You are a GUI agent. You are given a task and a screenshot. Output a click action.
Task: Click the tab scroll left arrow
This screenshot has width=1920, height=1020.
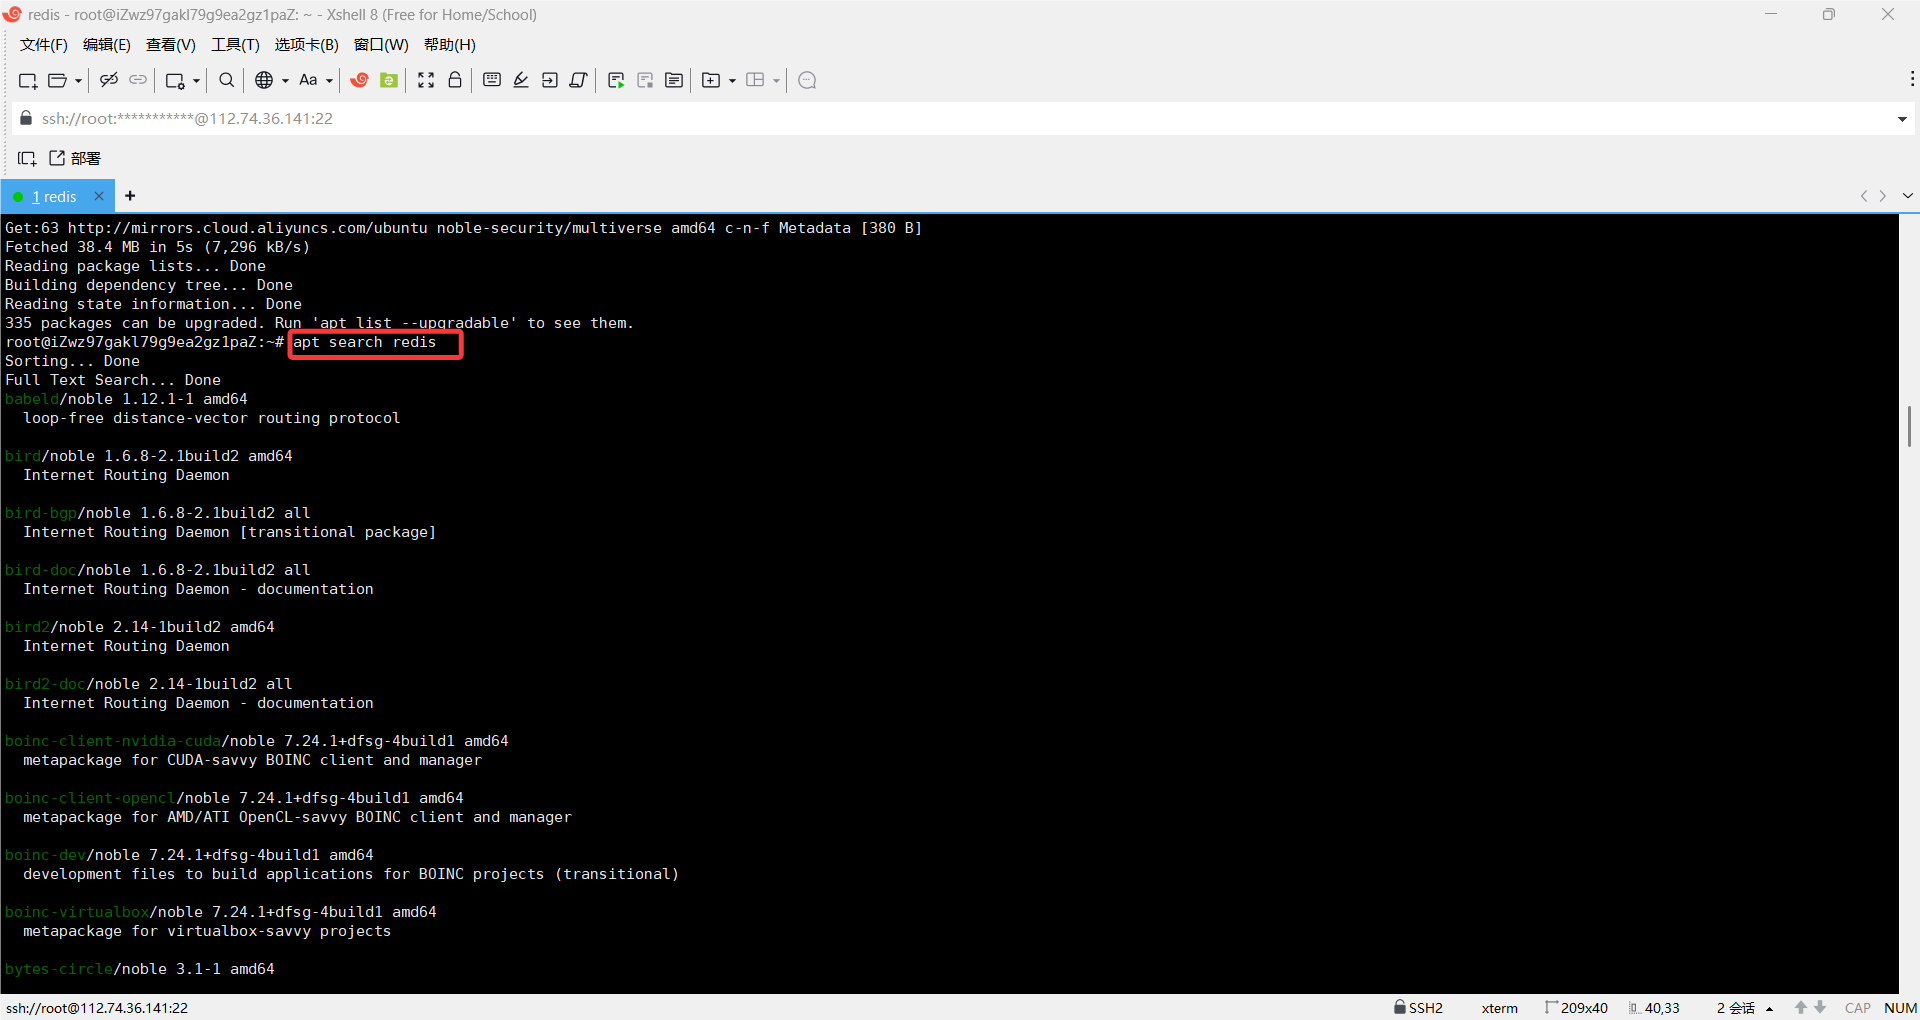click(1863, 196)
